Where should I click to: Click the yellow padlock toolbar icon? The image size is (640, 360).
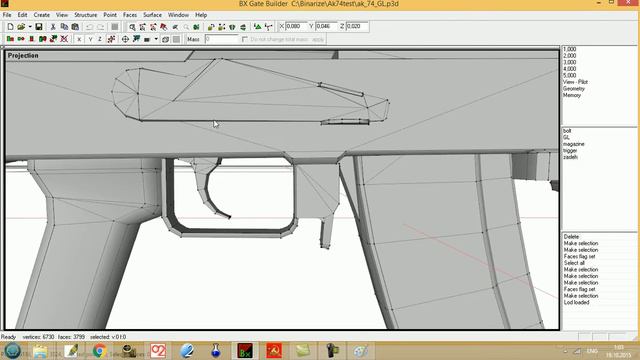(211, 27)
